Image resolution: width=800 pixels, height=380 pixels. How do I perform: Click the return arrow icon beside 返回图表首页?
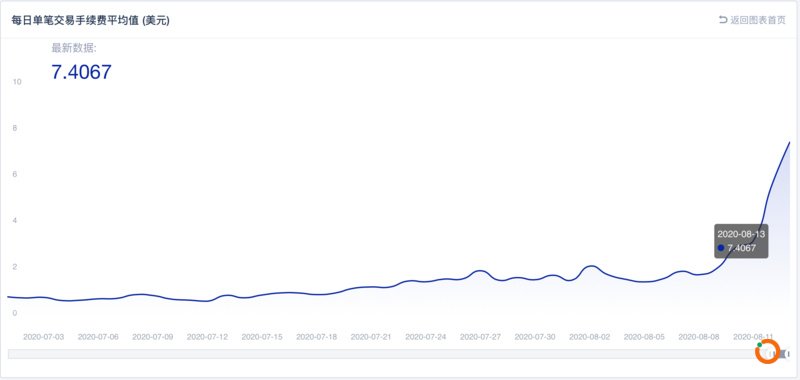[722, 20]
